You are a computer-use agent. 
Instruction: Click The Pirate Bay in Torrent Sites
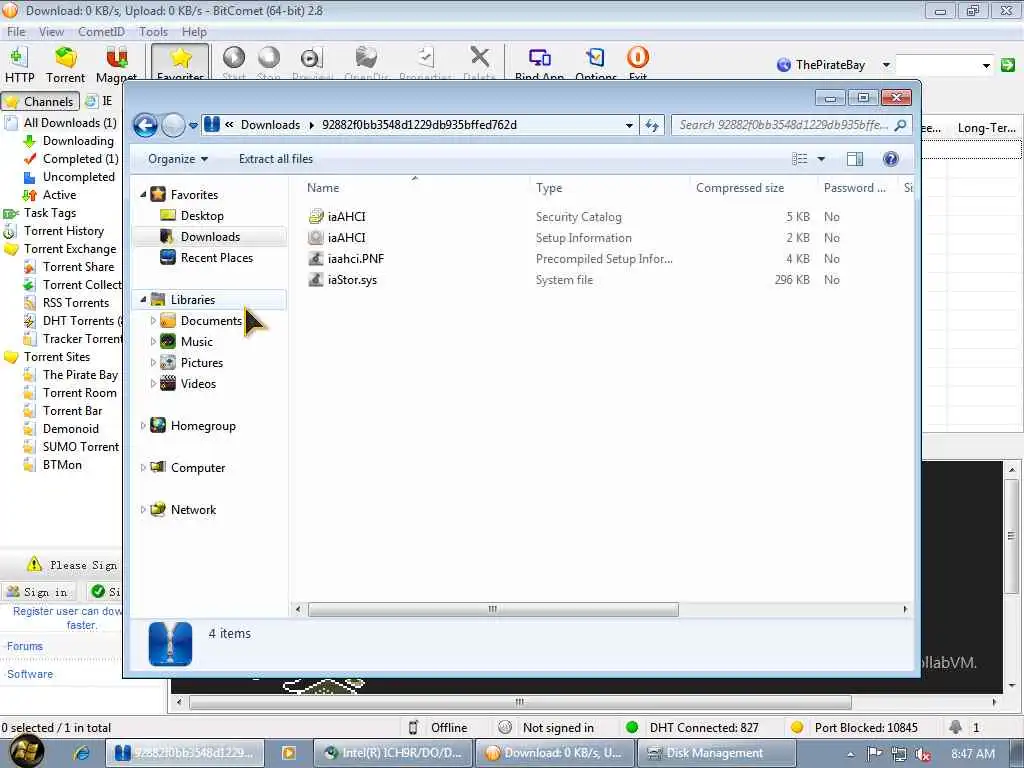(x=80, y=374)
